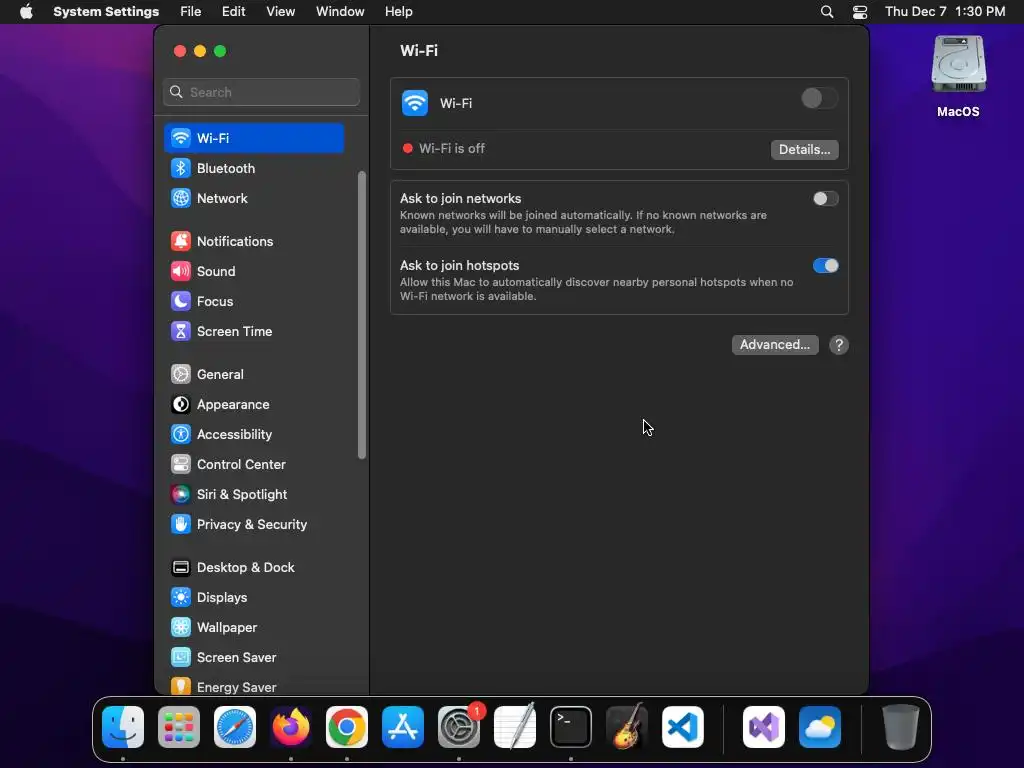Select Wi-Fi in the sidebar
The height and width of the screenshot is (768, 1024).
pyautogui.click(x=254, y=138)
